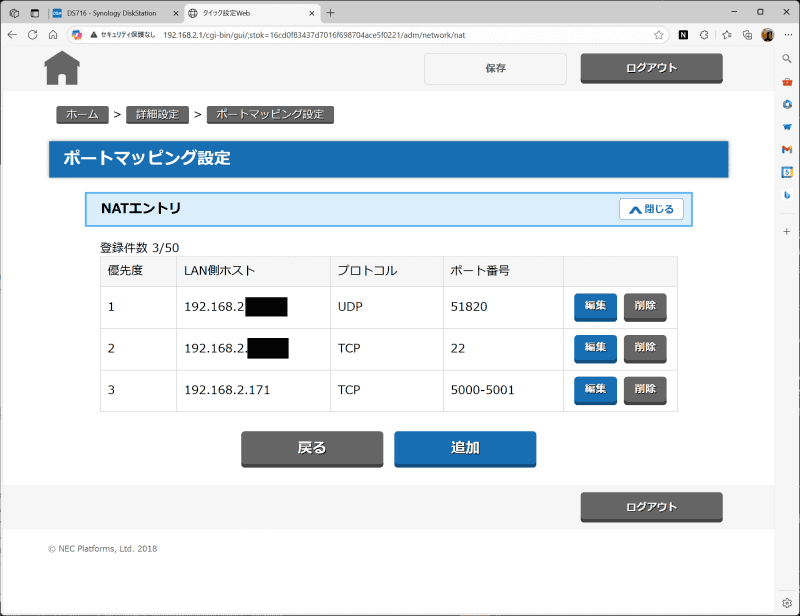Click the browser address bar
This screenshot has width=800, height=616.
(300, 33)
